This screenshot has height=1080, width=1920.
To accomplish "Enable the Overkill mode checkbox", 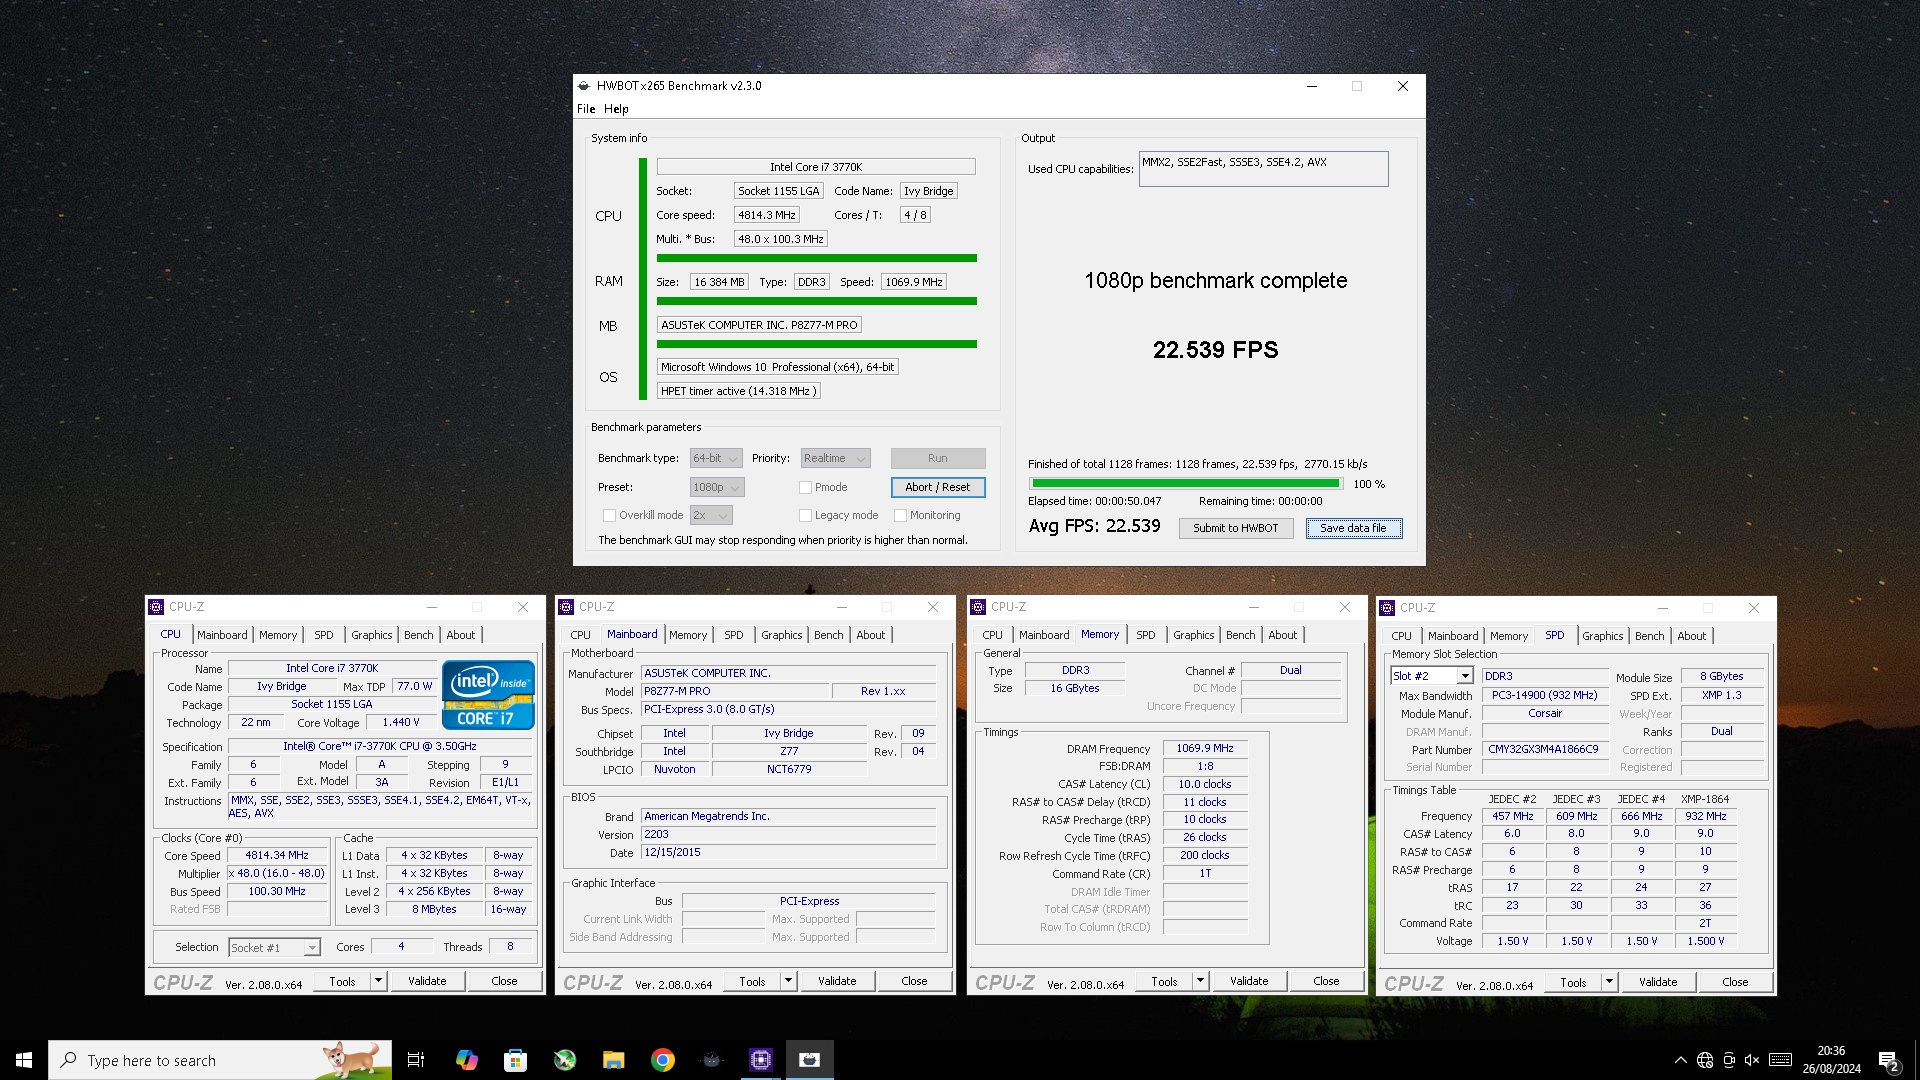I will (x=609, y=515).
